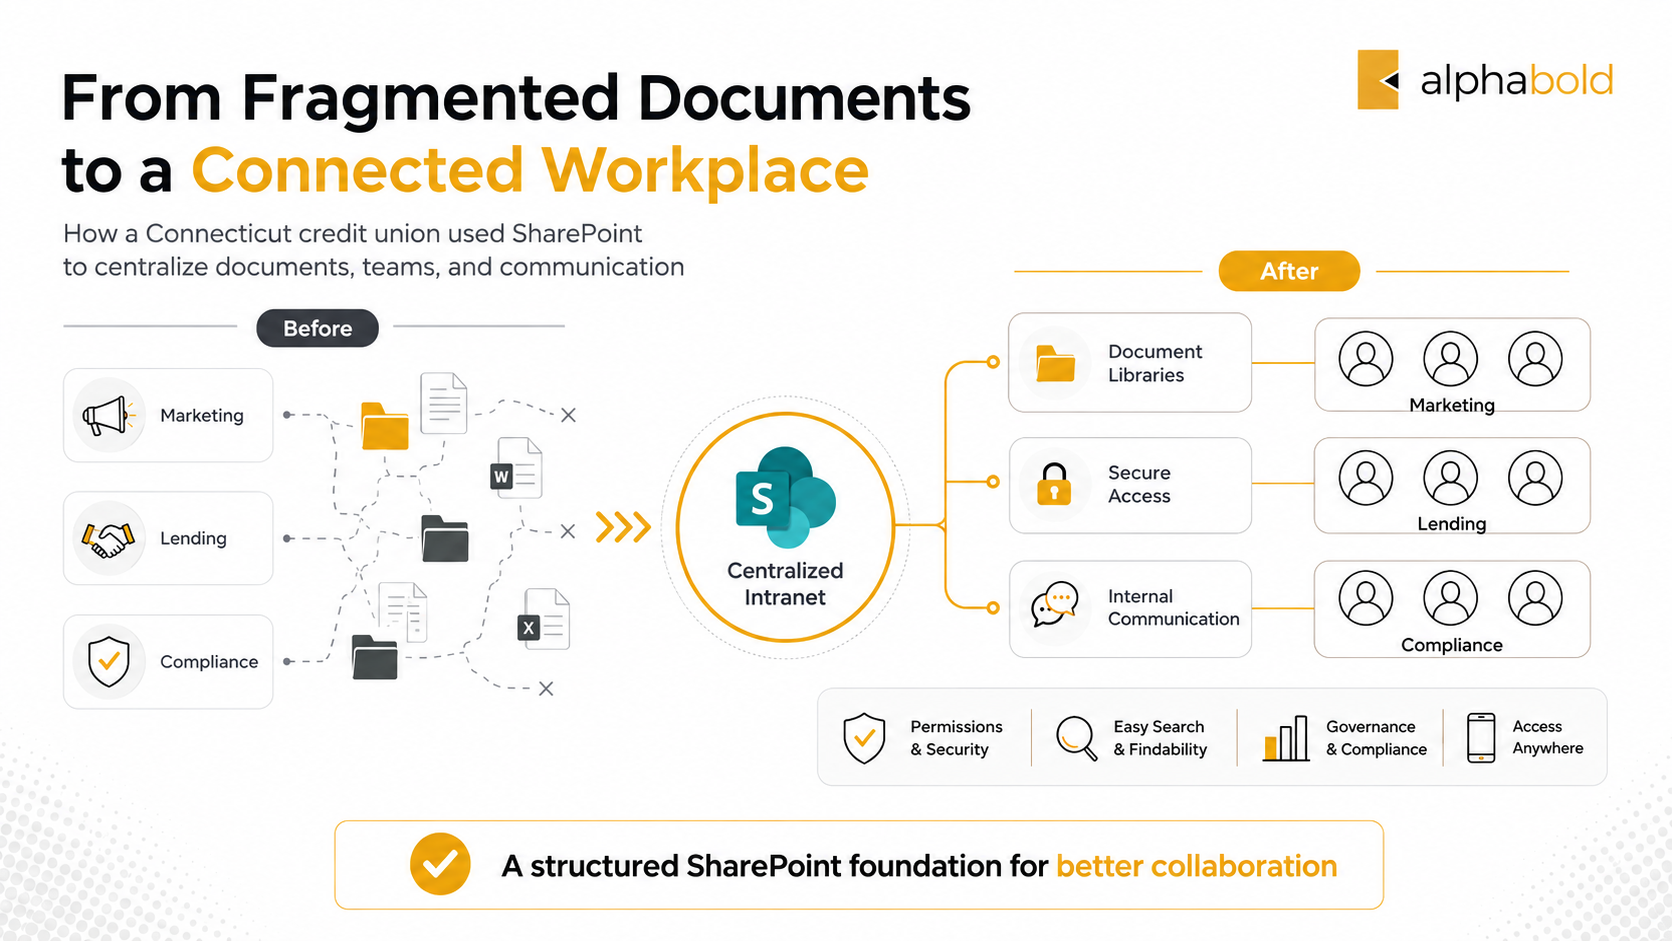Click the Easy Search magnifier icon
The image size is (1672, 941).
[1077, 739]
